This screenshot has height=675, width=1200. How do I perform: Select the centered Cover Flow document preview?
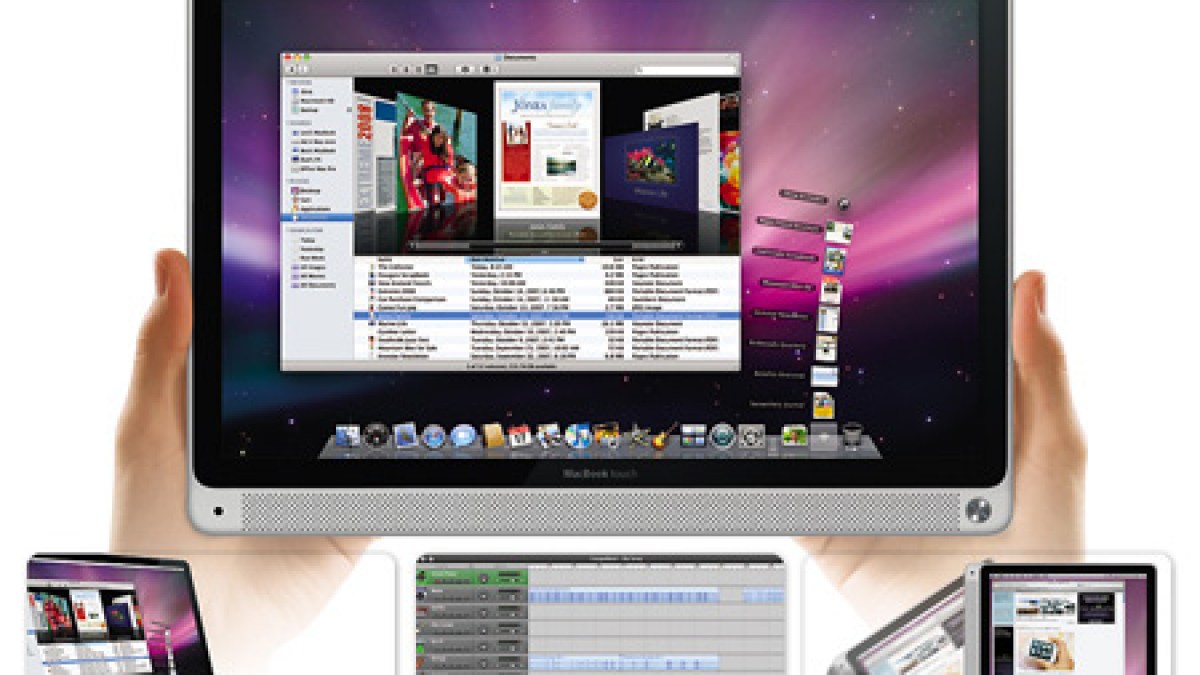pos(546,150)
